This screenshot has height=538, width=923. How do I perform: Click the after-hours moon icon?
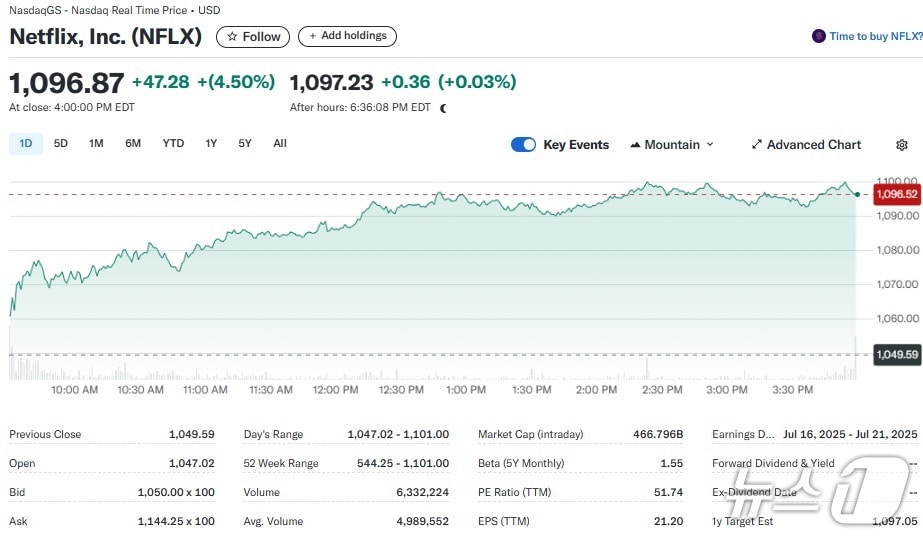443,108
